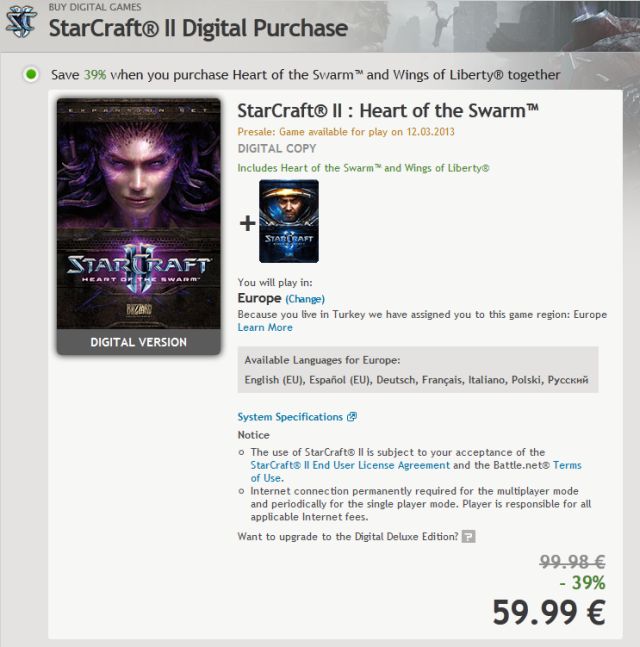Select the green Save 39% bundle radio button
Viewport: 640px width, 647px height.
(x=31, y=75)
